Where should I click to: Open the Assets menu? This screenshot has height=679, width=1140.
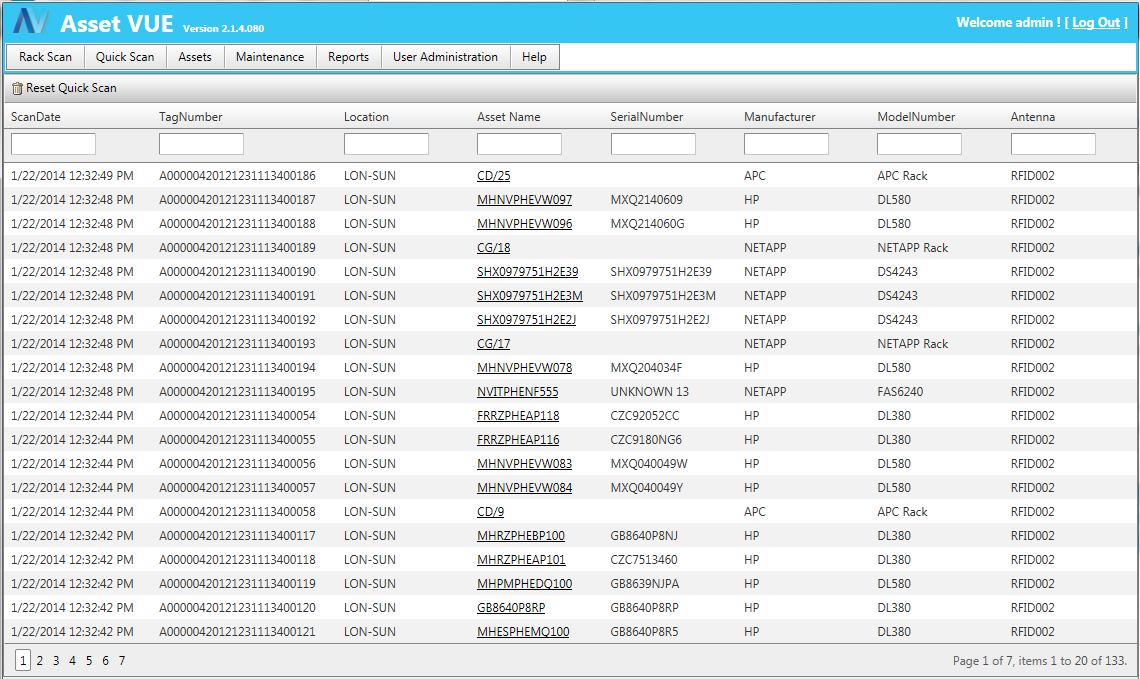click(x=195, y=57)
